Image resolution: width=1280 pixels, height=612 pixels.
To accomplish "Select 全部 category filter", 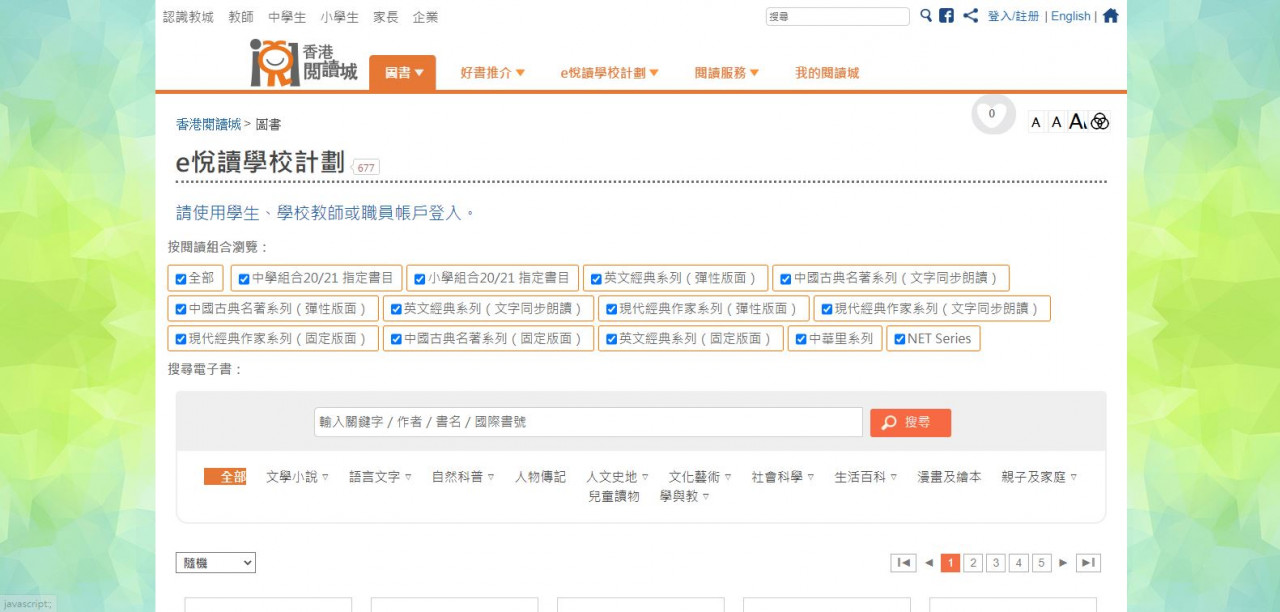I will [x=225, y=477].
